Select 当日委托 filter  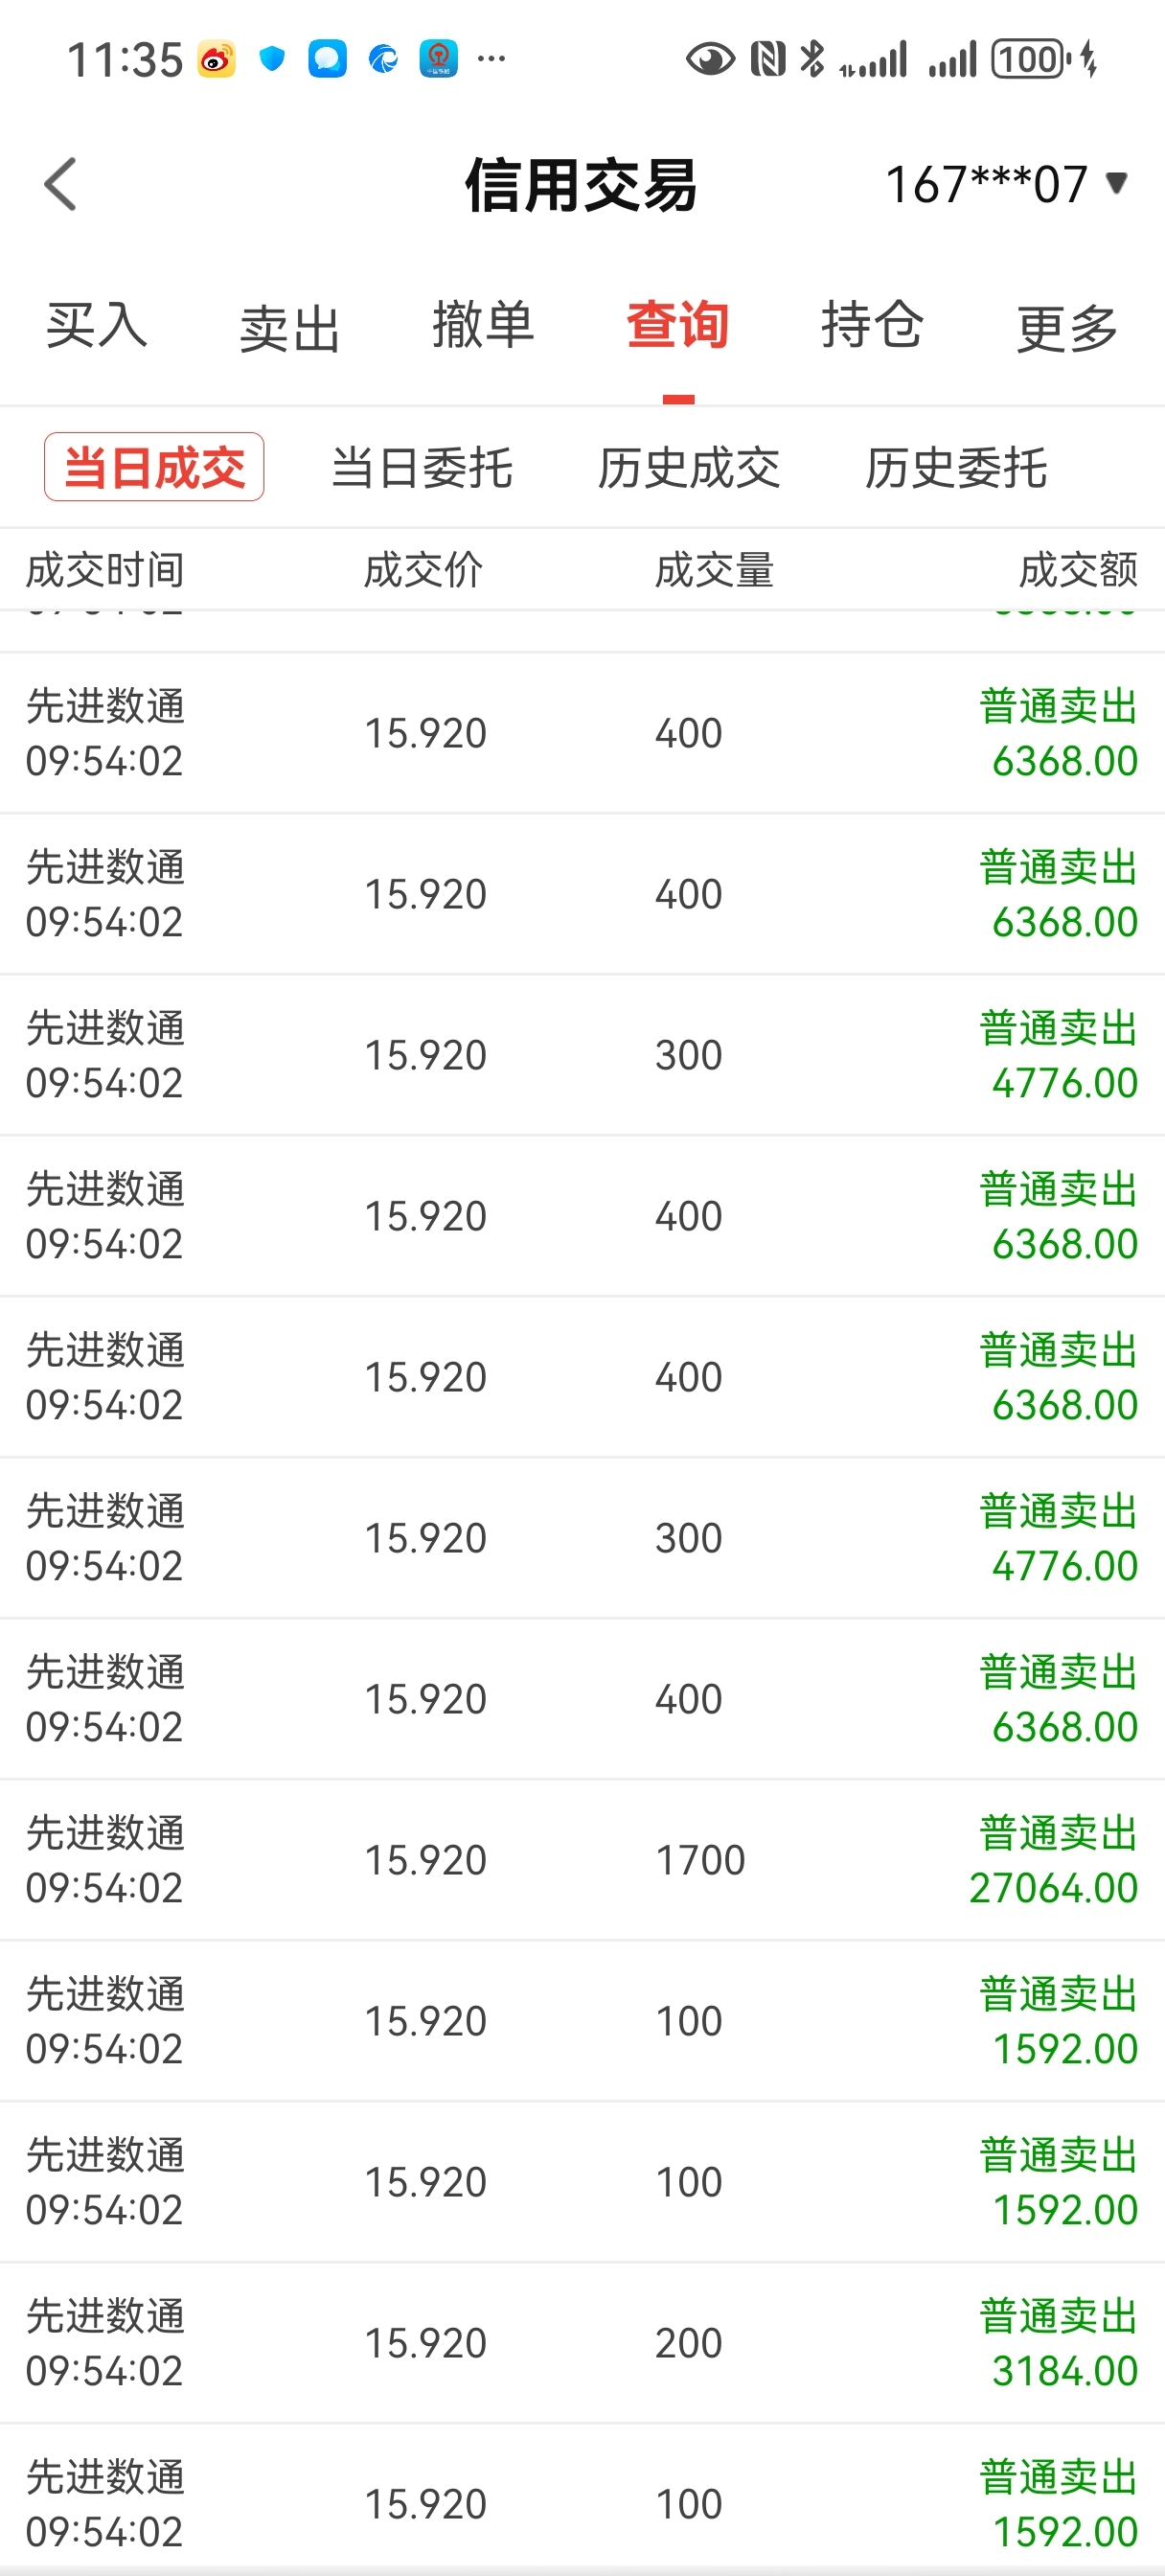point(421,468)
